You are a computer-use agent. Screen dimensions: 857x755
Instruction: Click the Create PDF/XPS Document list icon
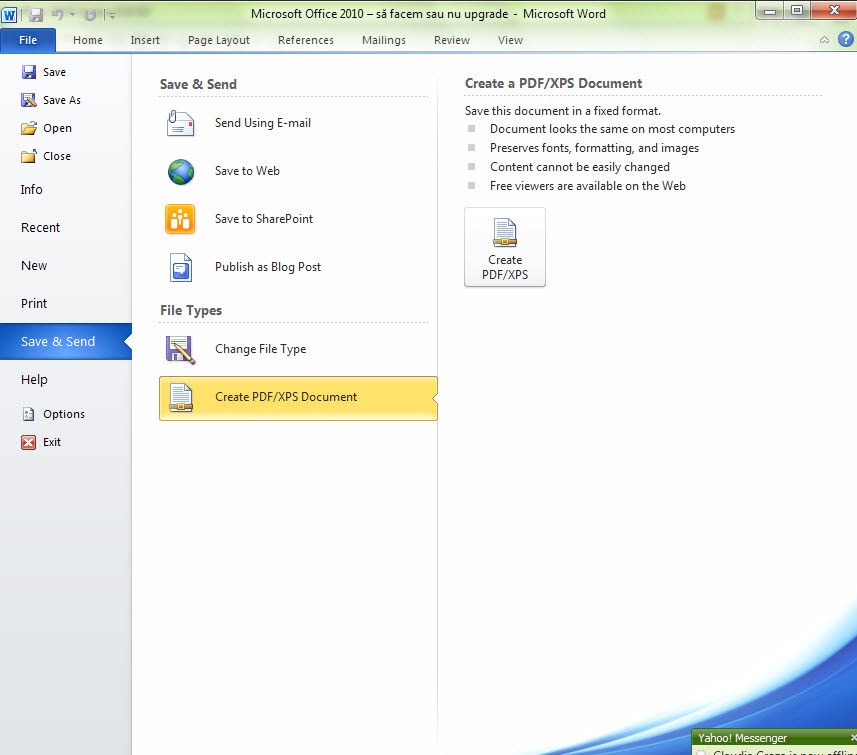pos(181,397)
